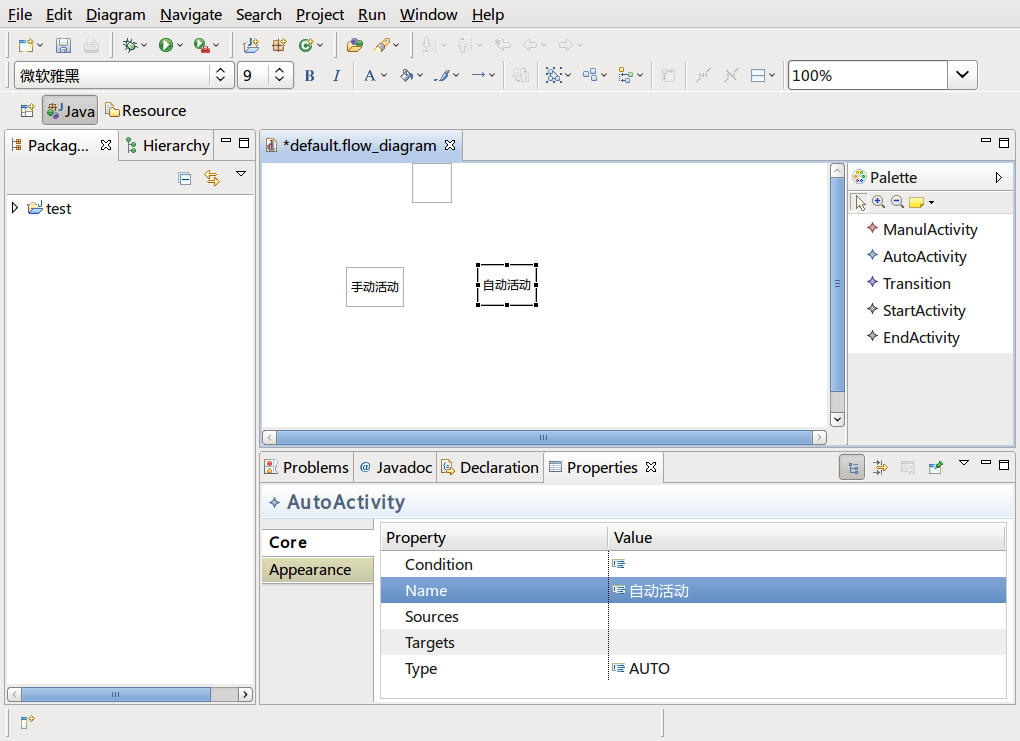Expand the test project tree node

[14, 208]
